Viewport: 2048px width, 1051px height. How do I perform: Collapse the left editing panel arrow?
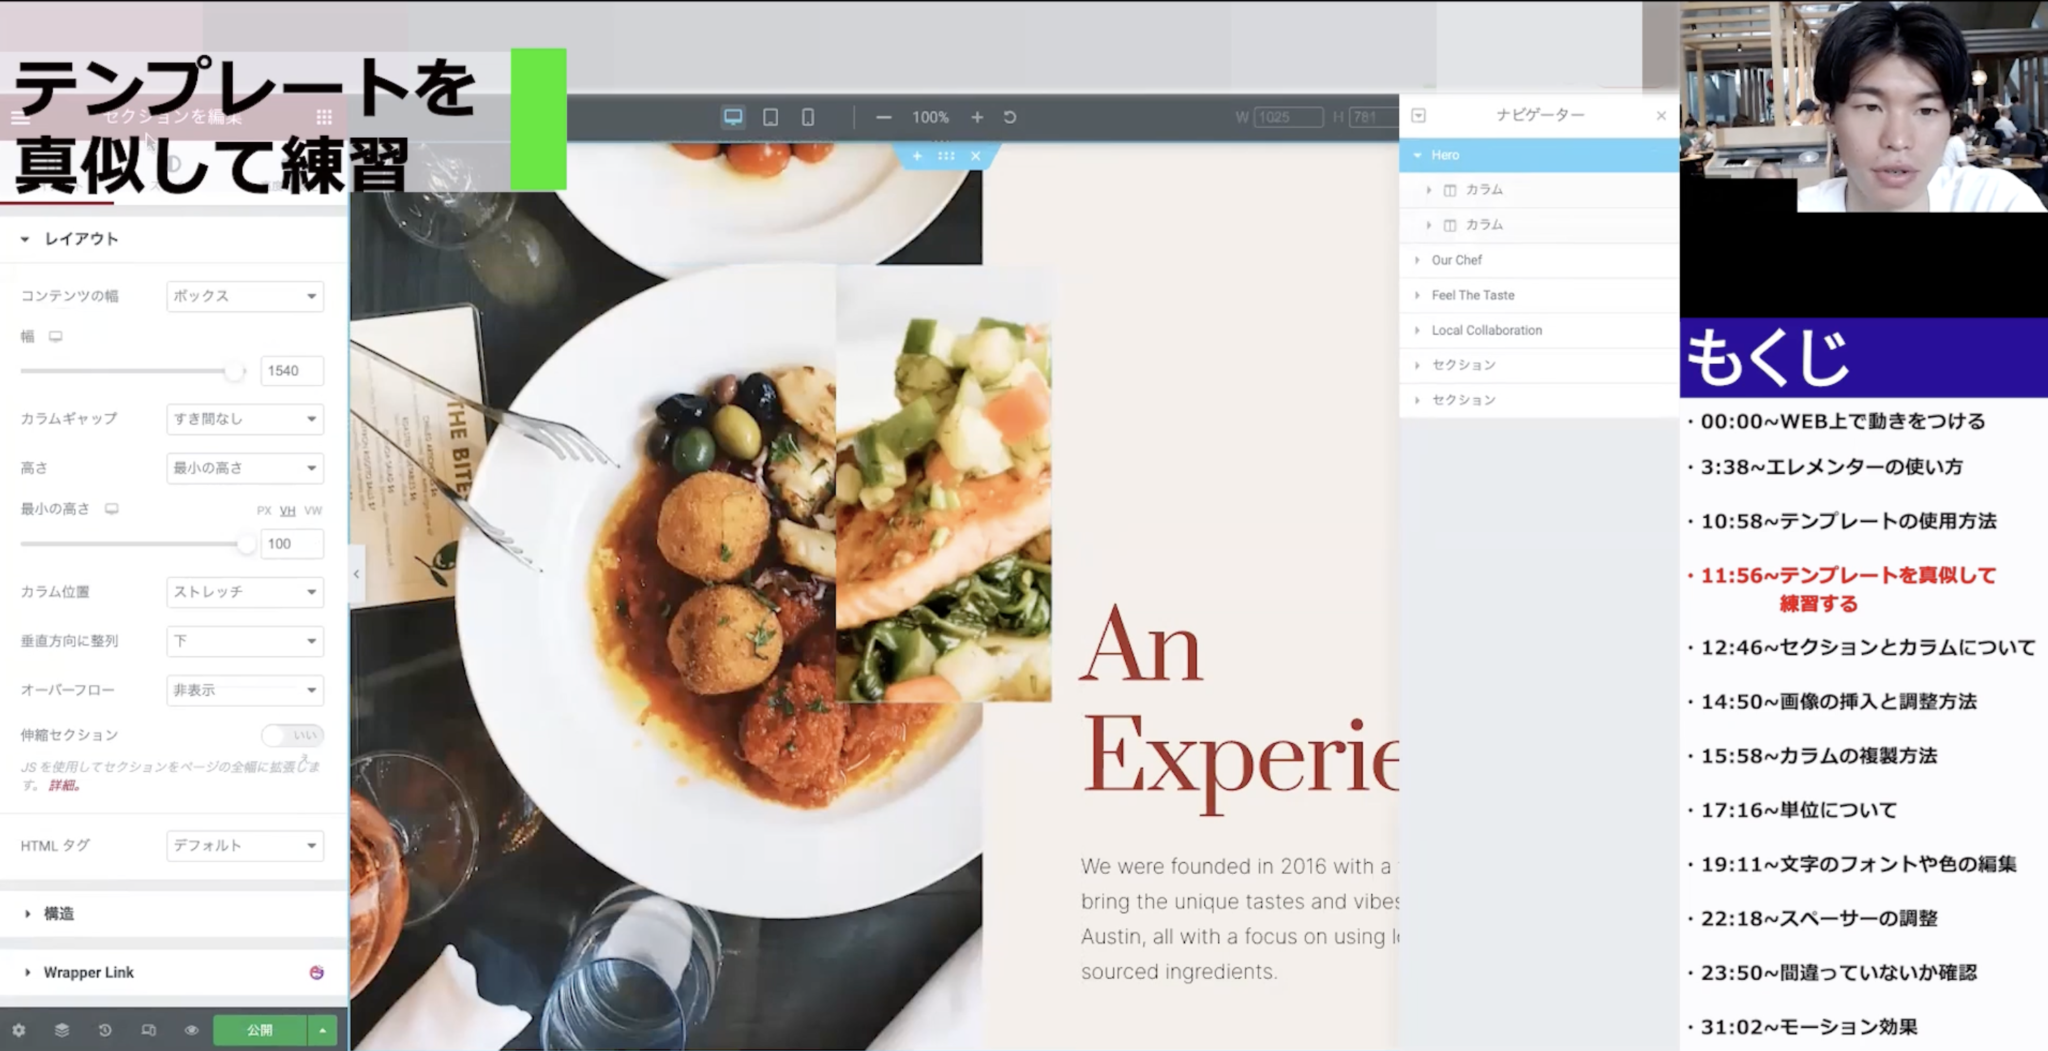point(357,574)
